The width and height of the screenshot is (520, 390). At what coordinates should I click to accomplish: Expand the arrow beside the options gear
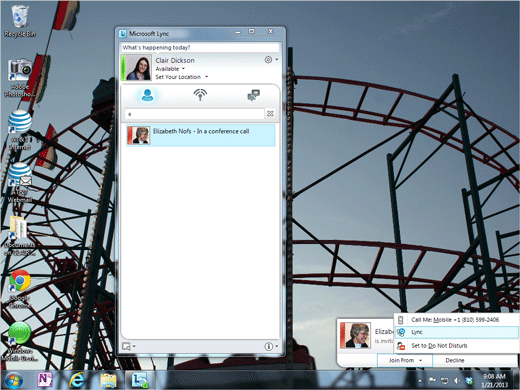click(x=276, y=60)
